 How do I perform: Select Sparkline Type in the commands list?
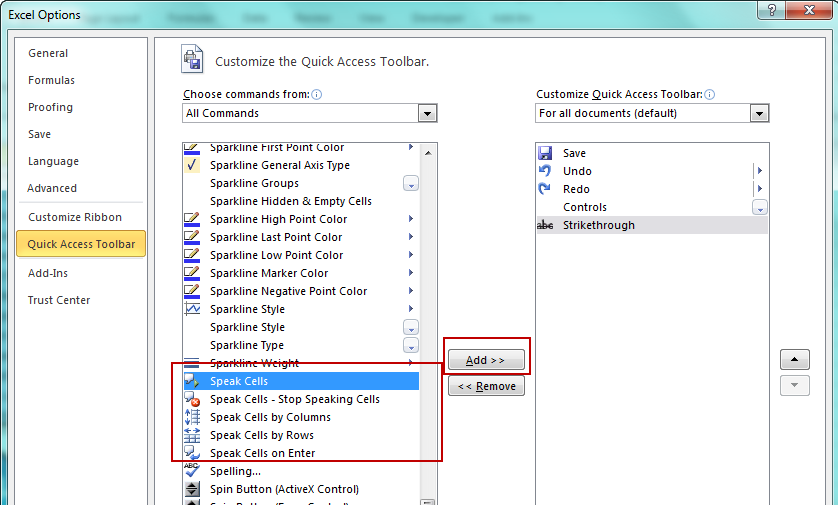(301, 345)
